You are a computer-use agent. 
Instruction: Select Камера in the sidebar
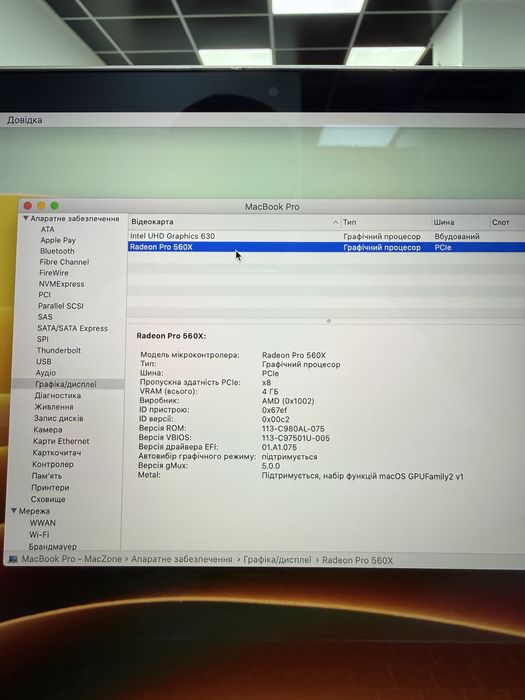point(48,429)
